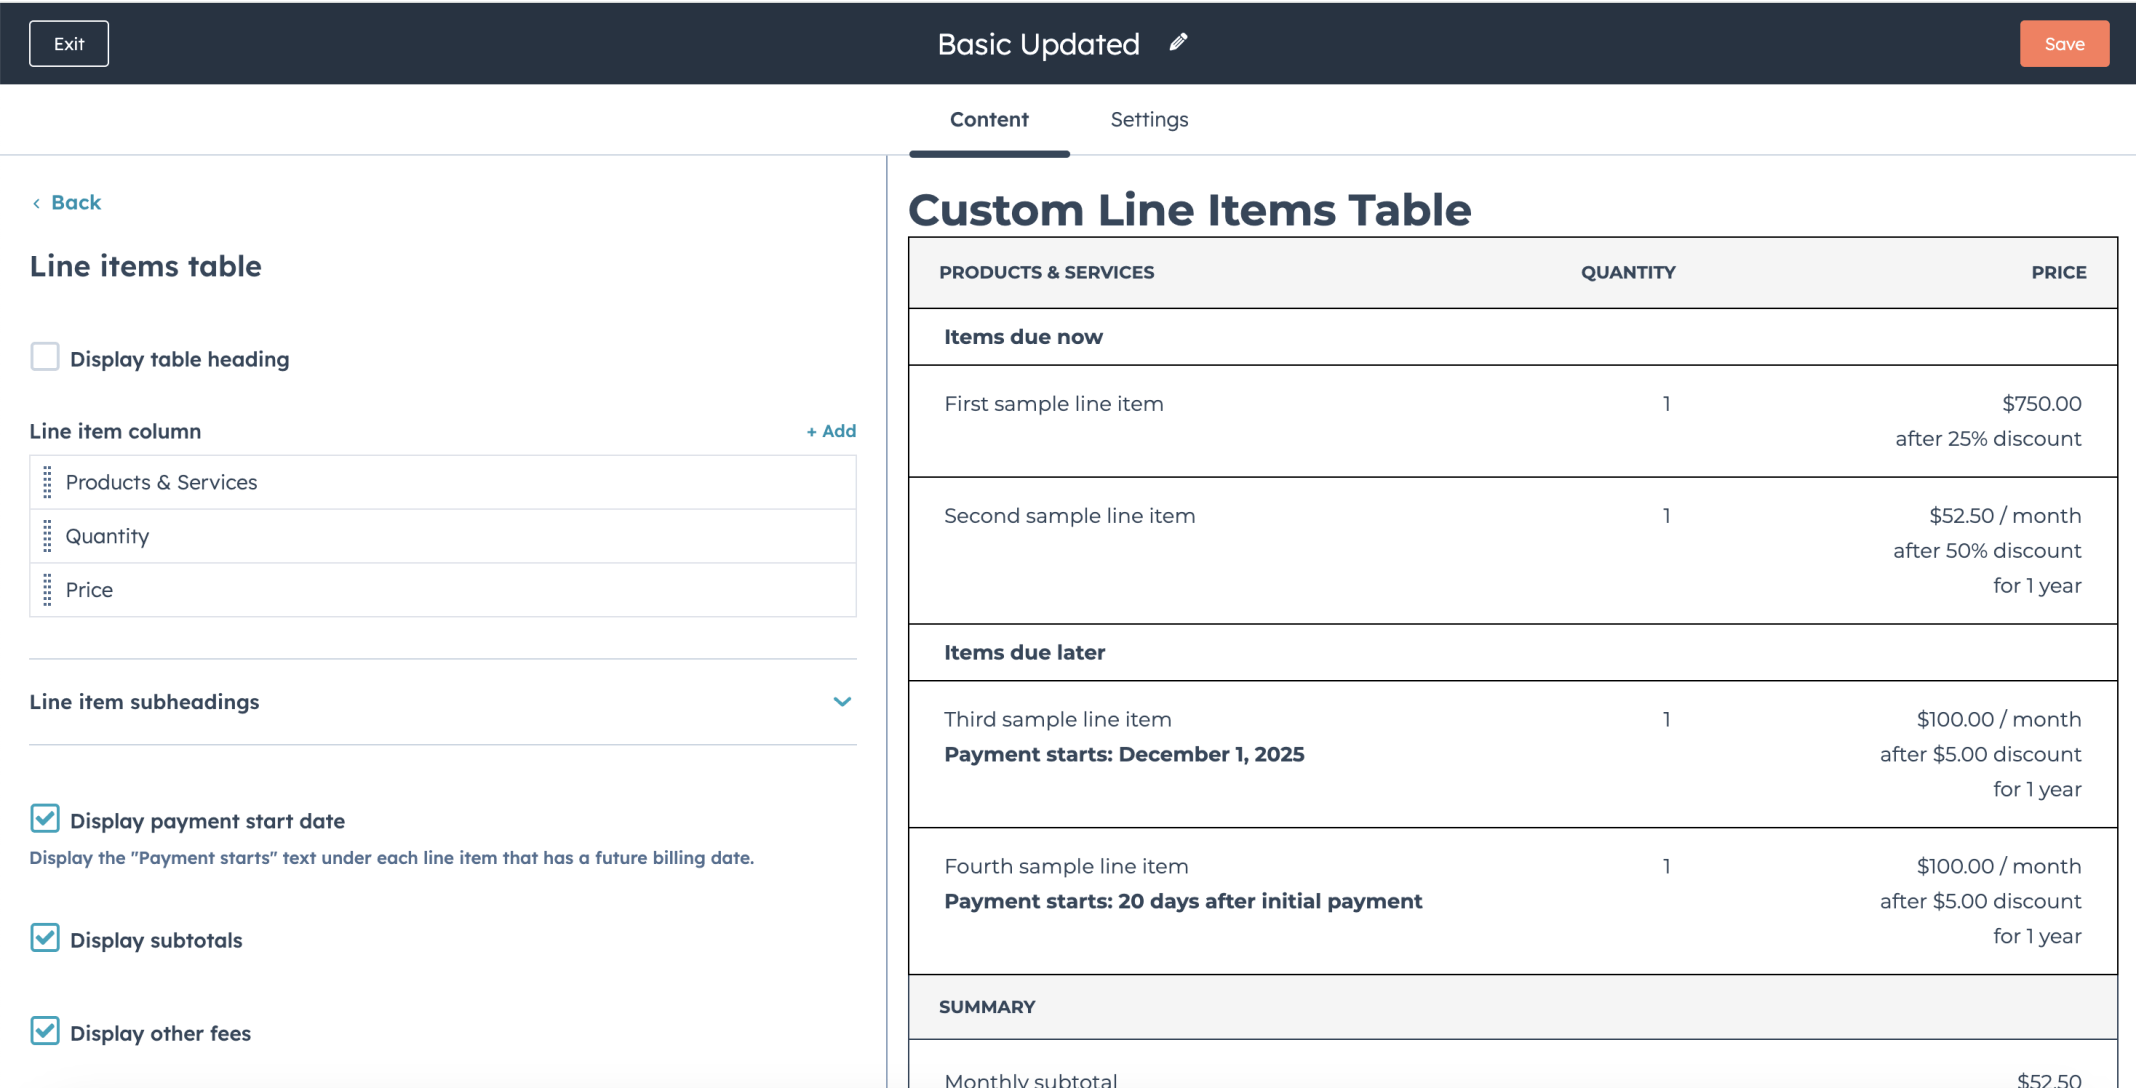Click the $750.00 price value
Viewport: 2136px width, 1088px height.
(2041, 404)
